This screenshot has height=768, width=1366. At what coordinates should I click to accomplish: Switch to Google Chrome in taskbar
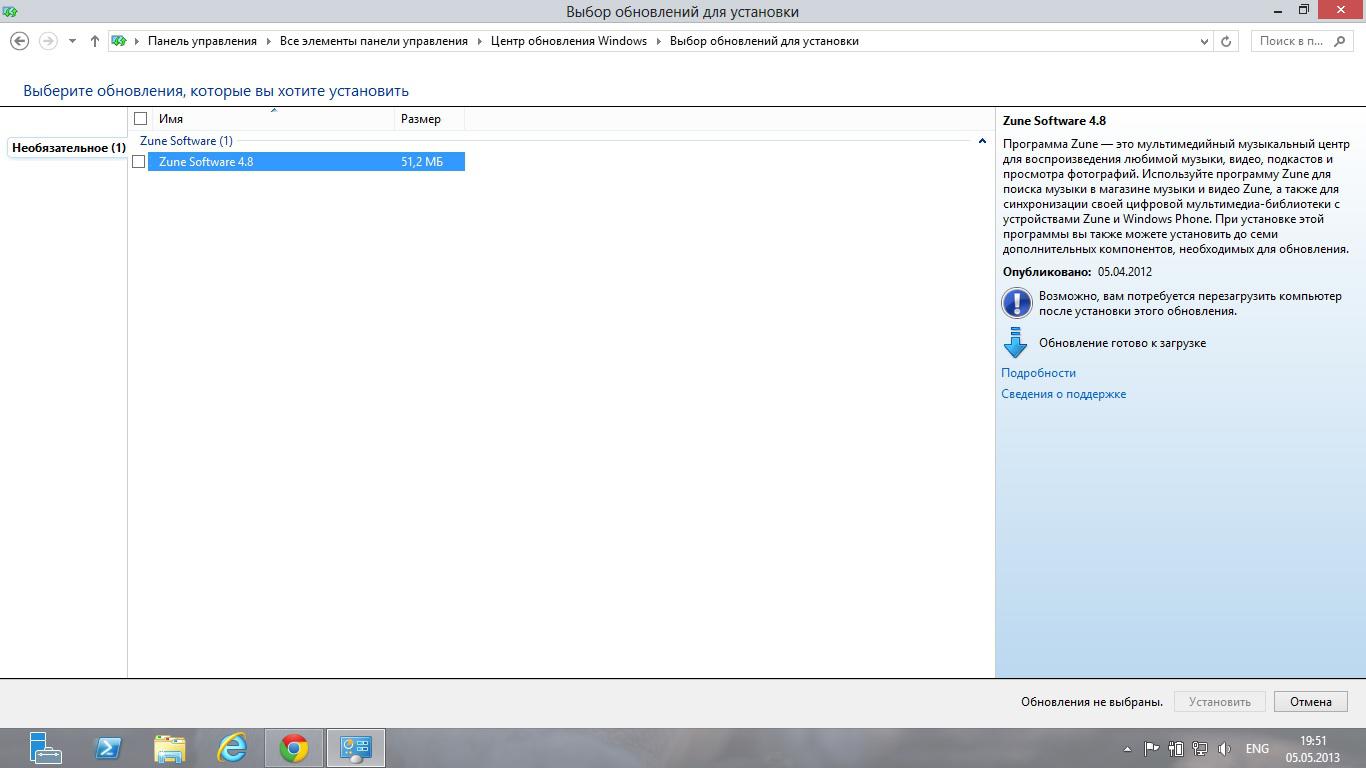tap(294, 748)
